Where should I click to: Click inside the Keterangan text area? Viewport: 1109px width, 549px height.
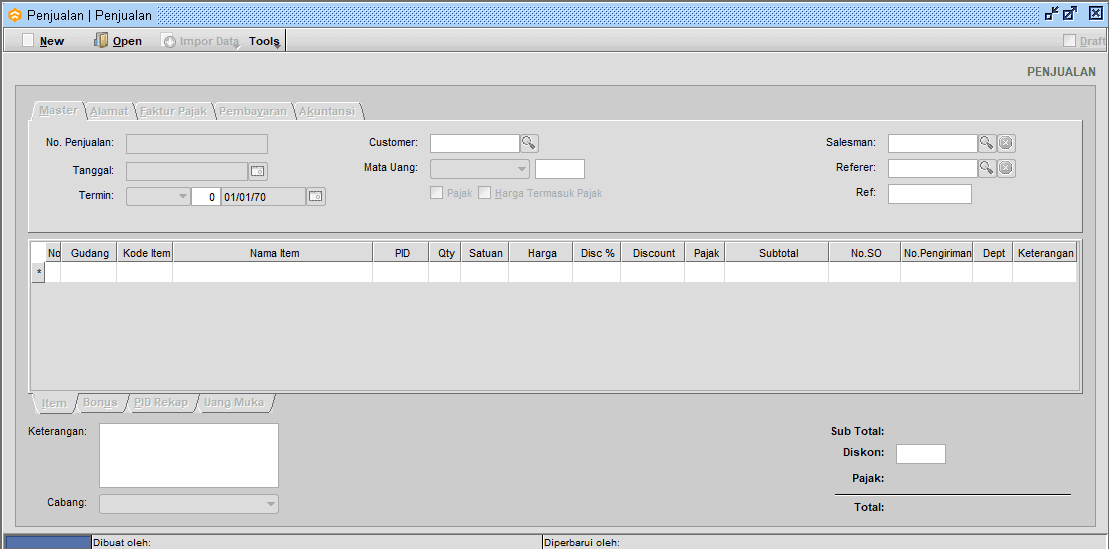tap(188, 455)
